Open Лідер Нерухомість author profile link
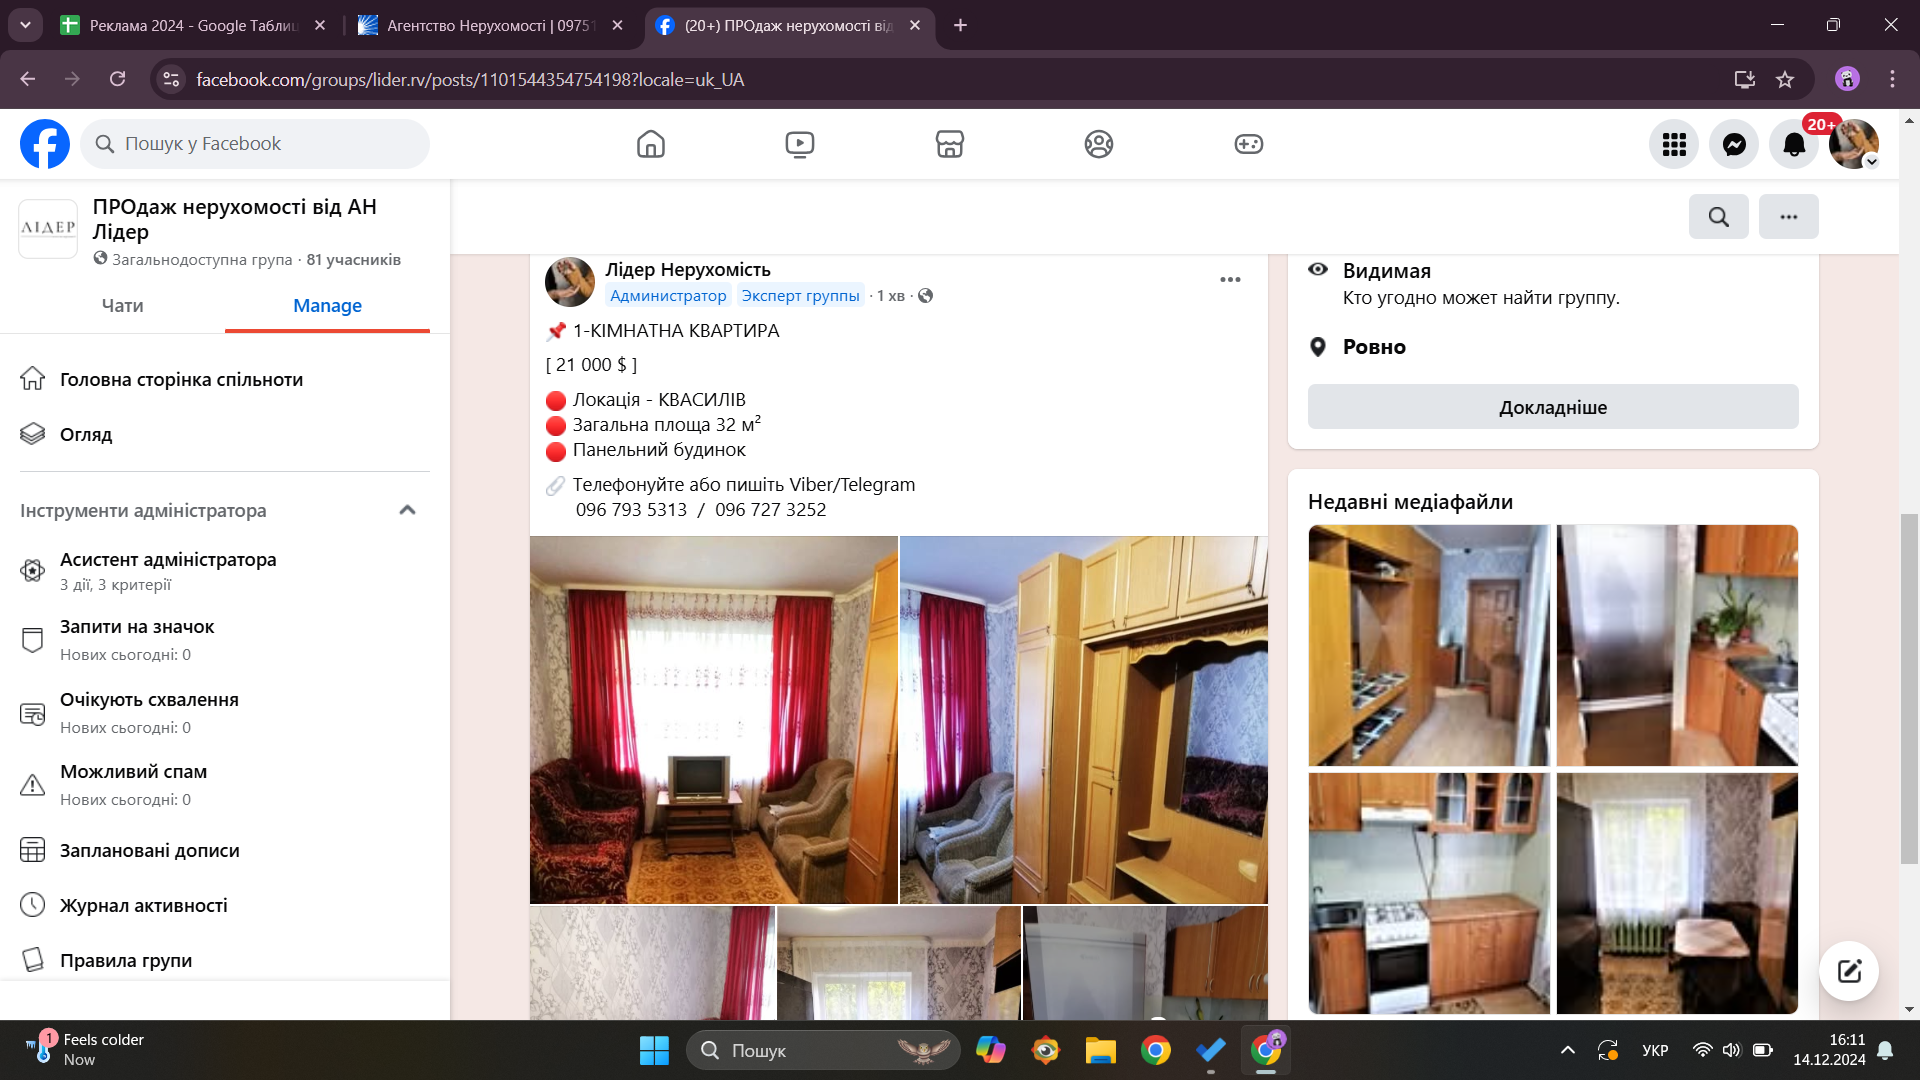This screenshot has height=1080, width=1920. (x=687, y=270)
